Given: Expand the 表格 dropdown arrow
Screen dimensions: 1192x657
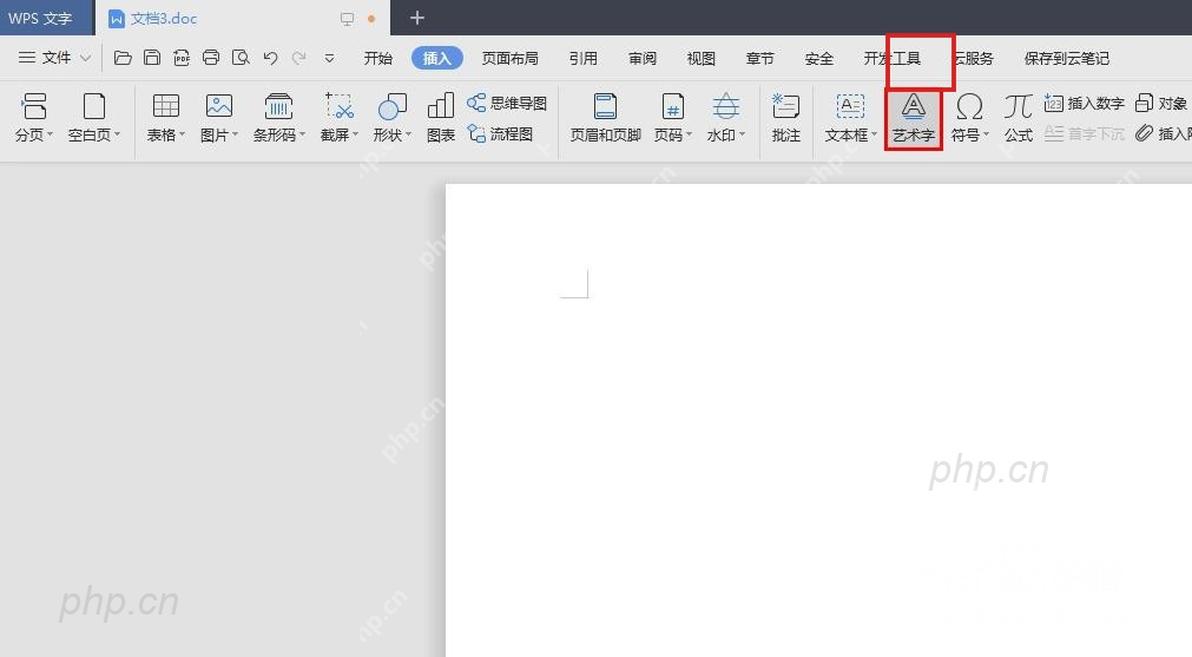Looking at the screenshot, I should pos(182,135).
